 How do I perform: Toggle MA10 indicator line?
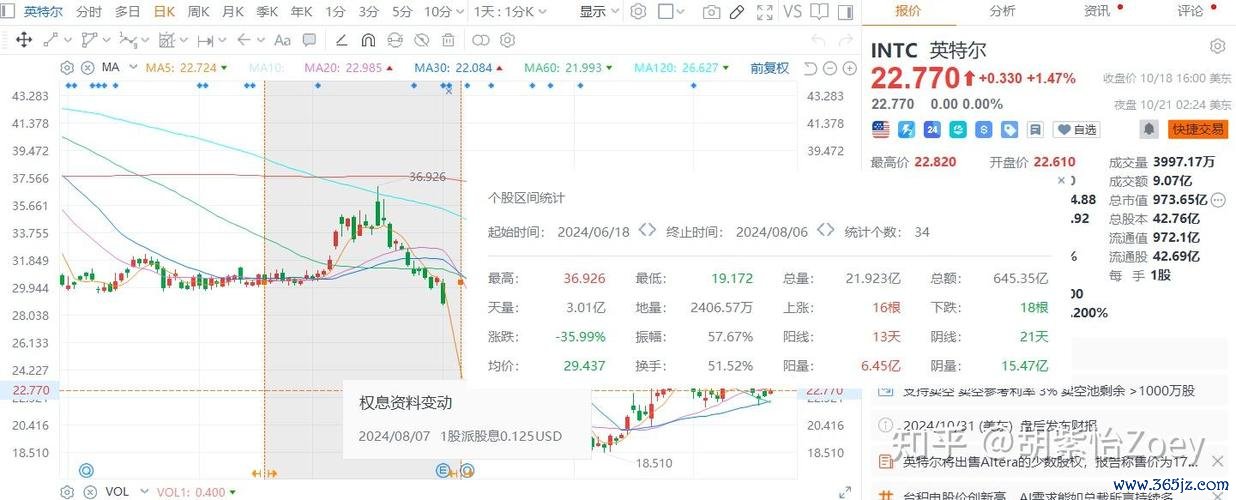click(x=266, y=67)
